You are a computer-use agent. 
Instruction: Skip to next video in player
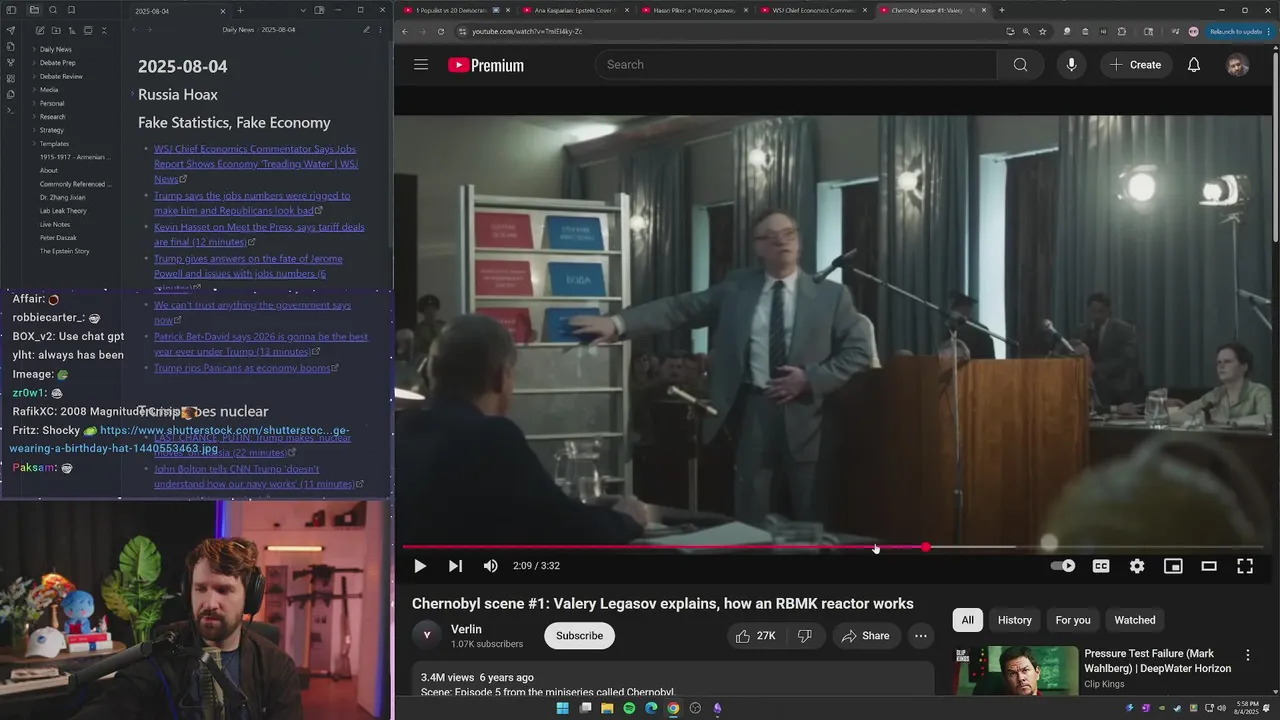tap(455, 566)
